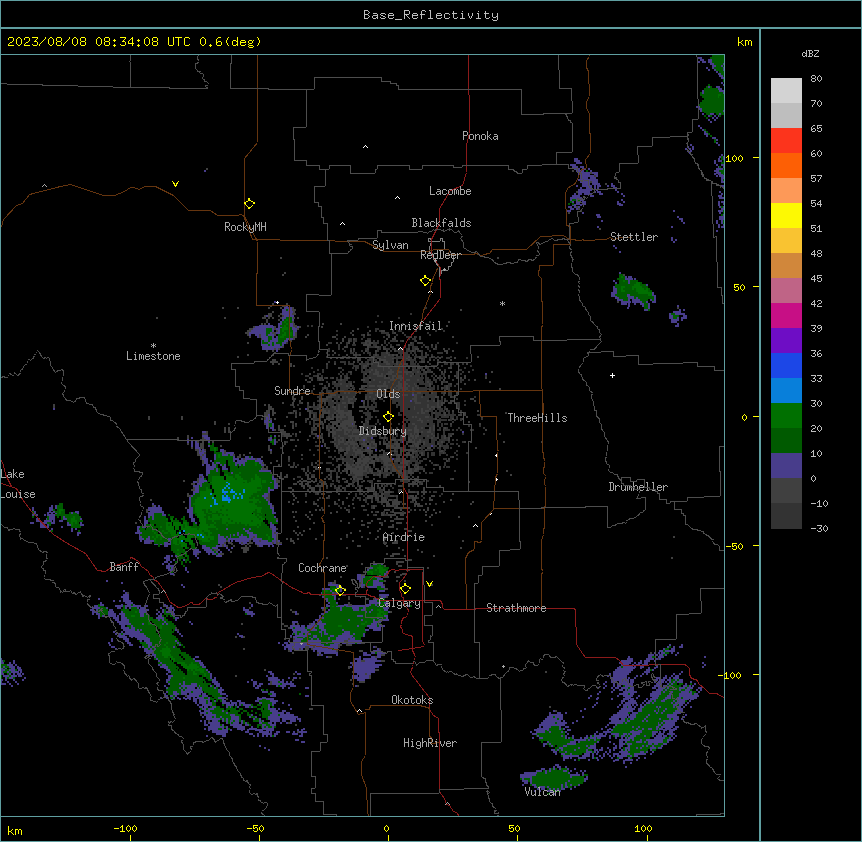Click the white plus marker north of Drumheller
862x842 pixels.
tap(612, 375)
